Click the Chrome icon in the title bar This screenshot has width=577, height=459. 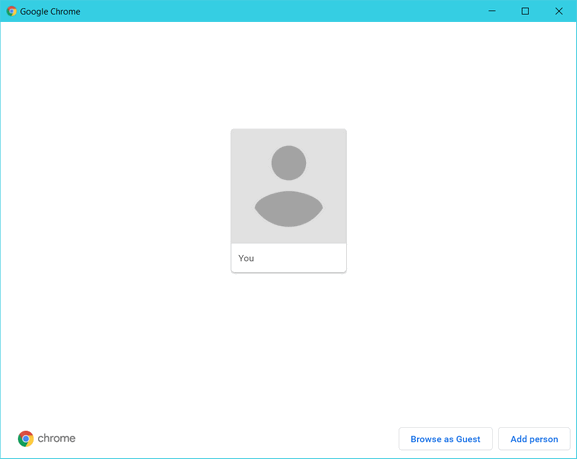[11, 11]
